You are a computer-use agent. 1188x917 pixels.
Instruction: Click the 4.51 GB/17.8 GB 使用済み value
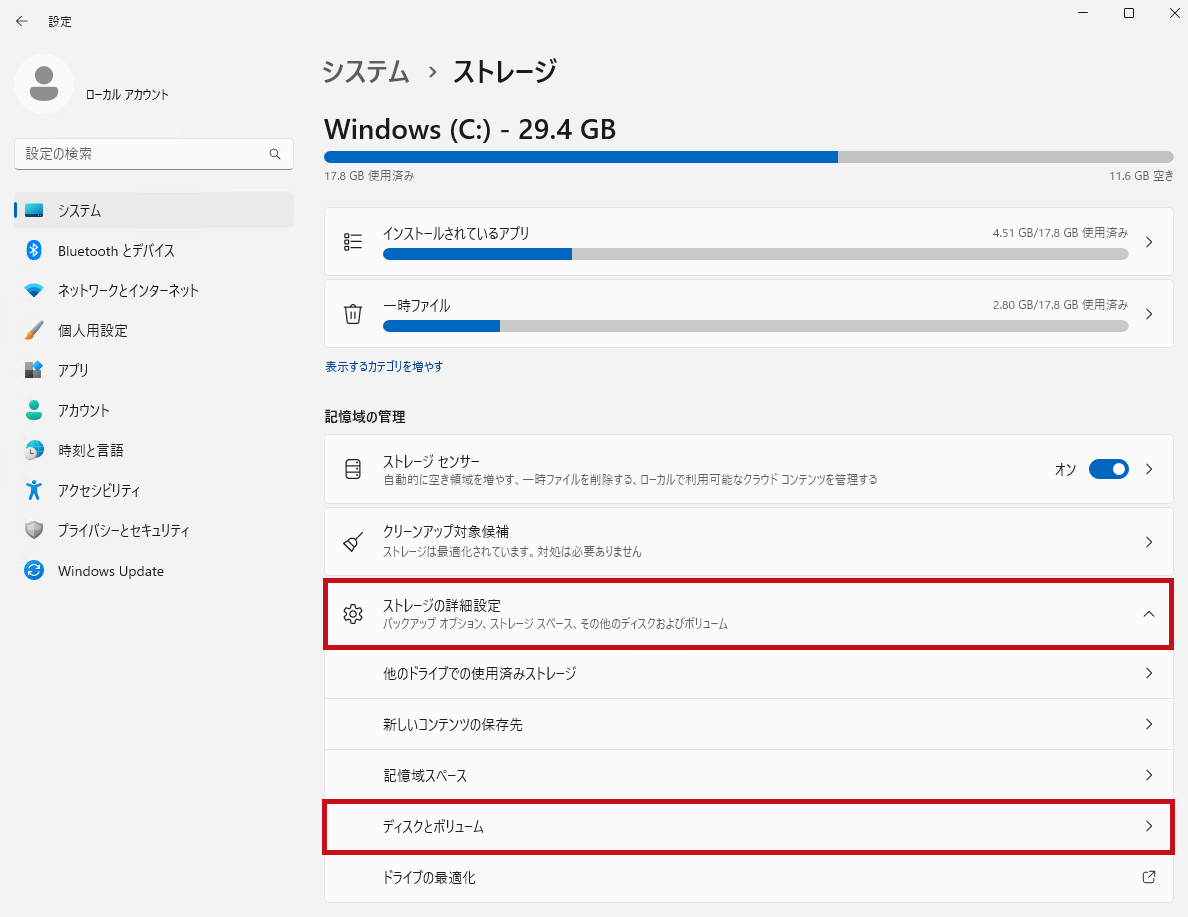(1060, 233)
